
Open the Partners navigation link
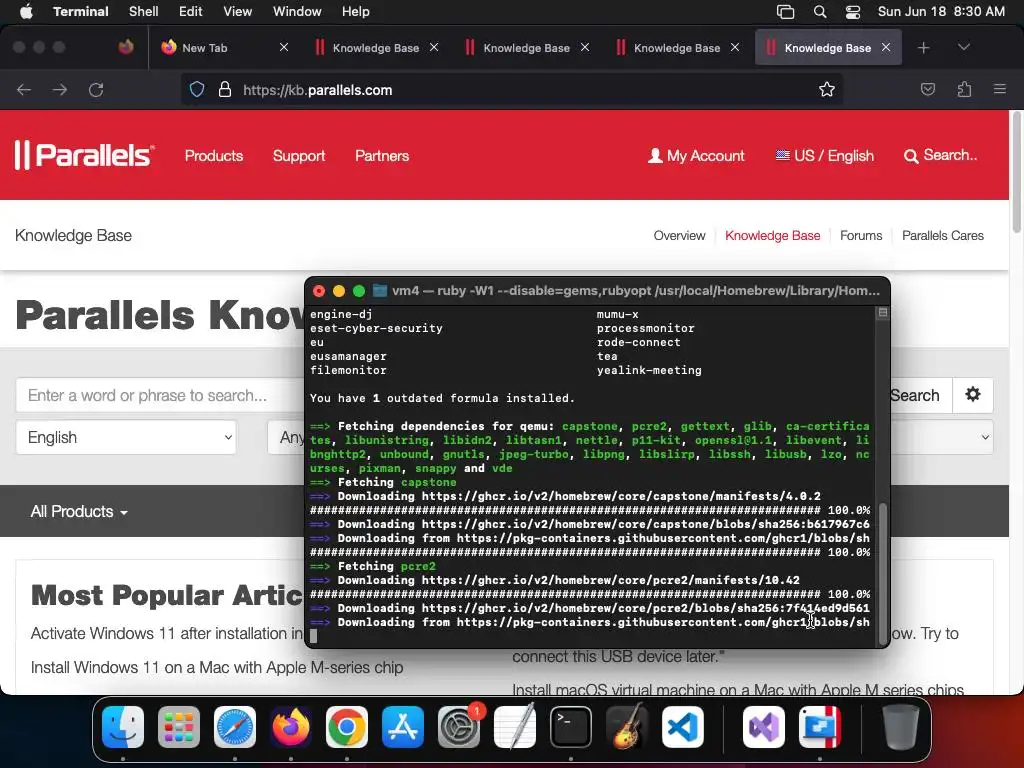(382, 155)
